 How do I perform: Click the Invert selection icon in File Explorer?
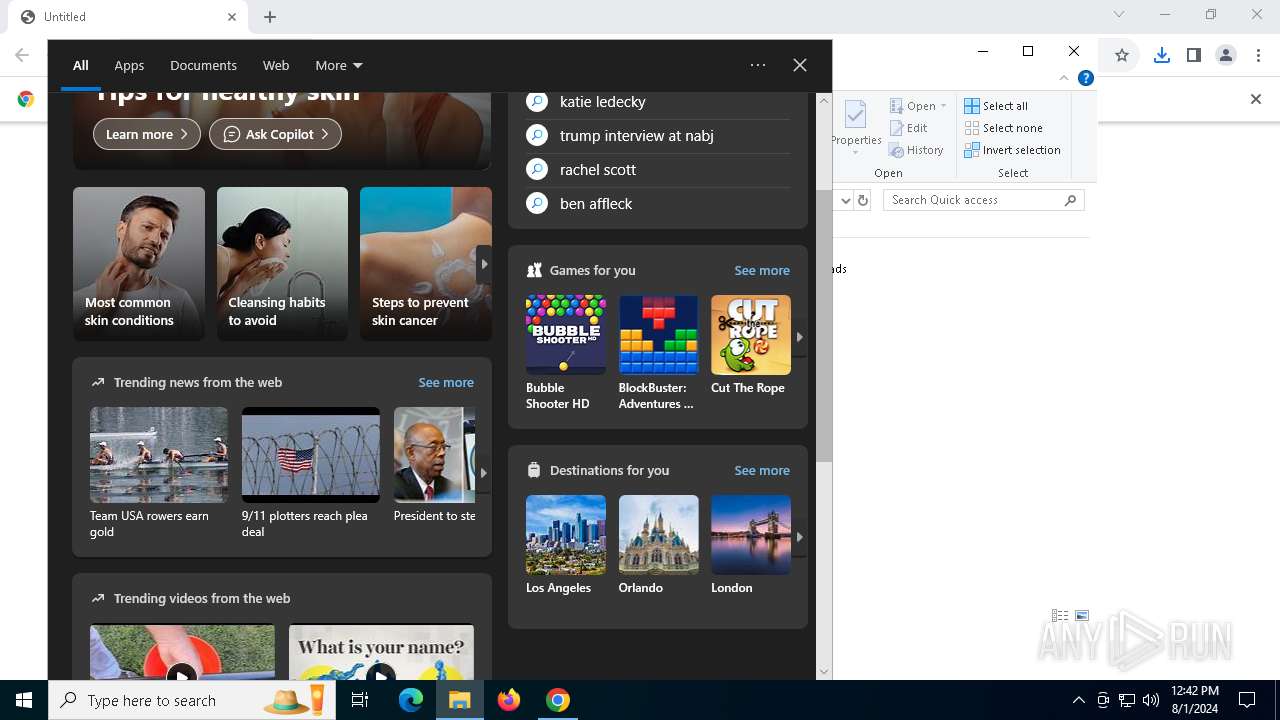pos(972,150)
